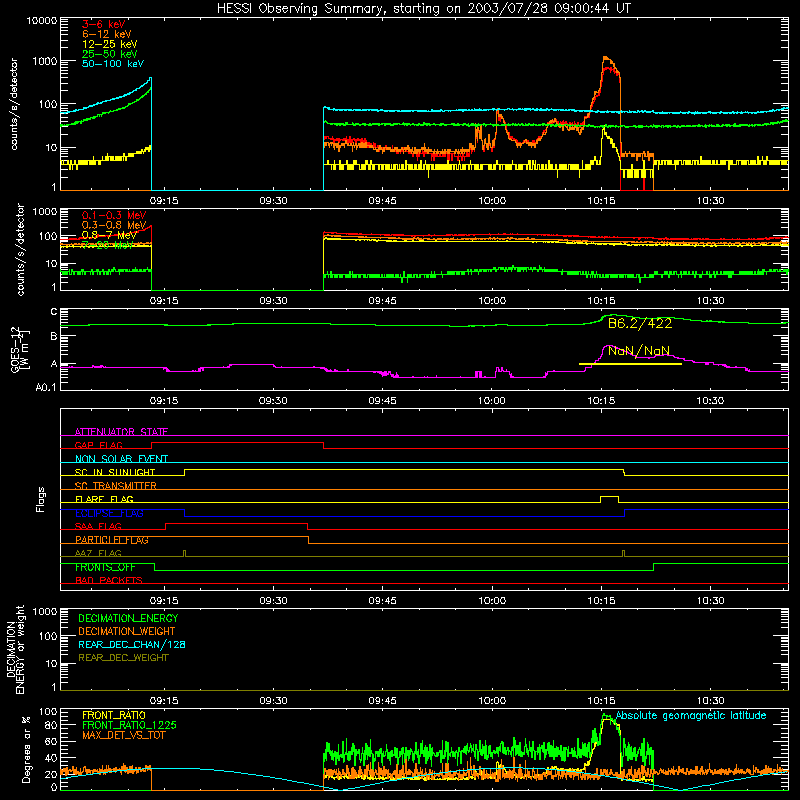Image resolution: width=800 pixels, height=800 pixels.
Task: Select the NON_SOLAR_EVENT flag label
Action: 121,459
